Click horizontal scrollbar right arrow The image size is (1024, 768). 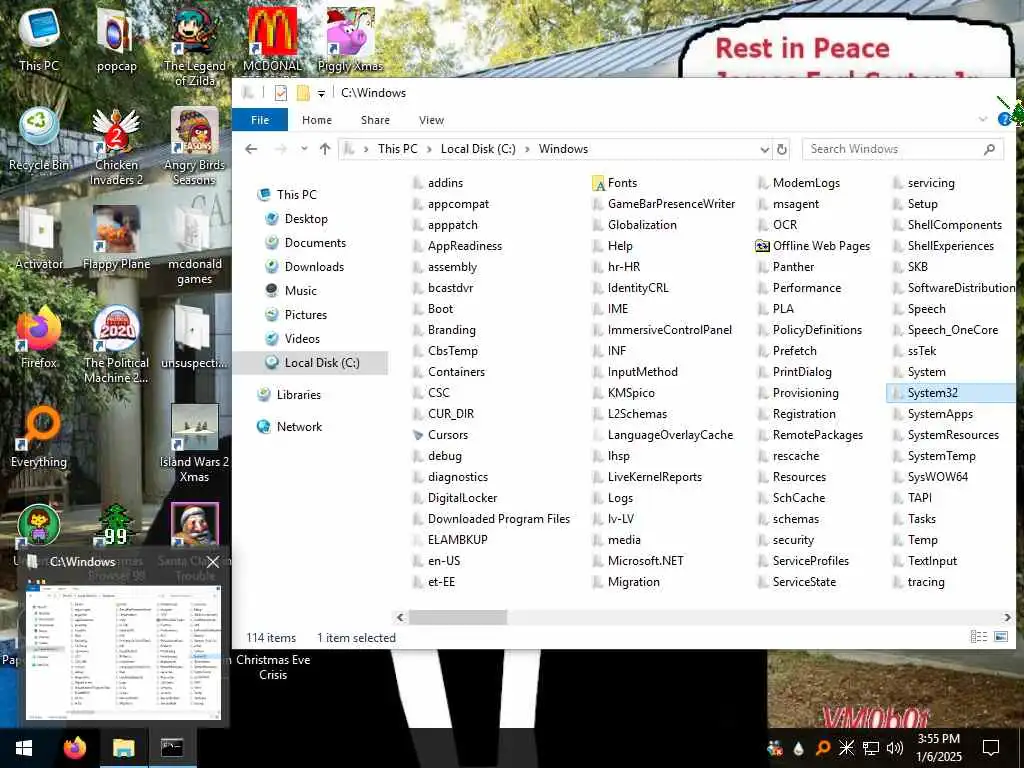(1008, 617)
